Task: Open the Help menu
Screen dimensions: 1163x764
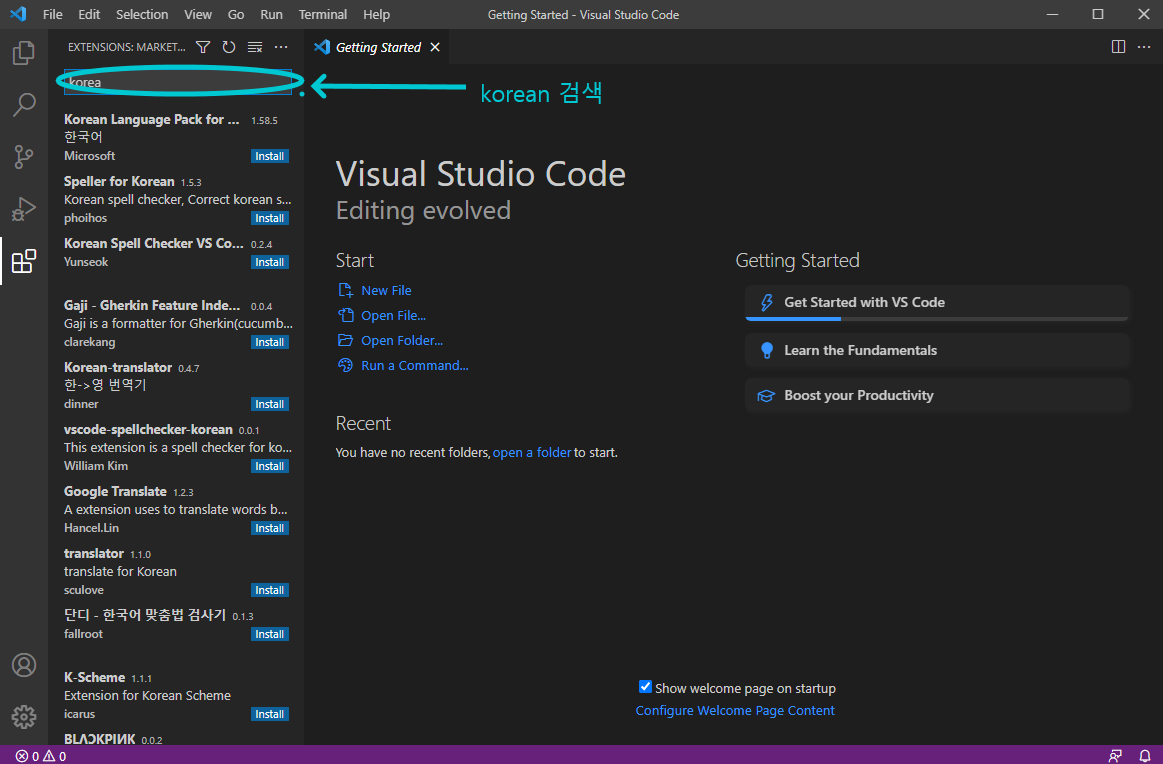Action: point(376,14)
